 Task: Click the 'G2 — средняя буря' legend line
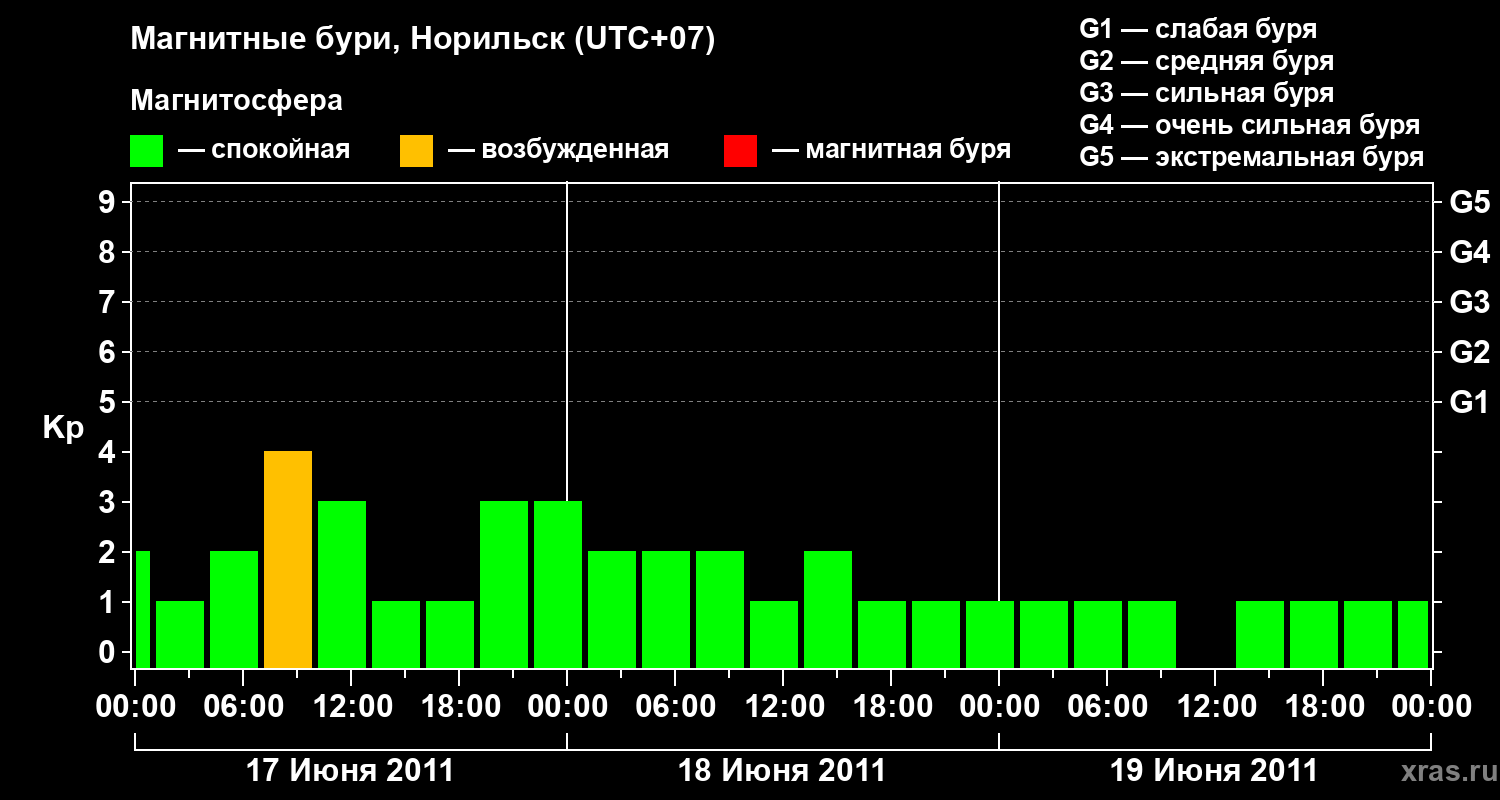click(1207, 61)
